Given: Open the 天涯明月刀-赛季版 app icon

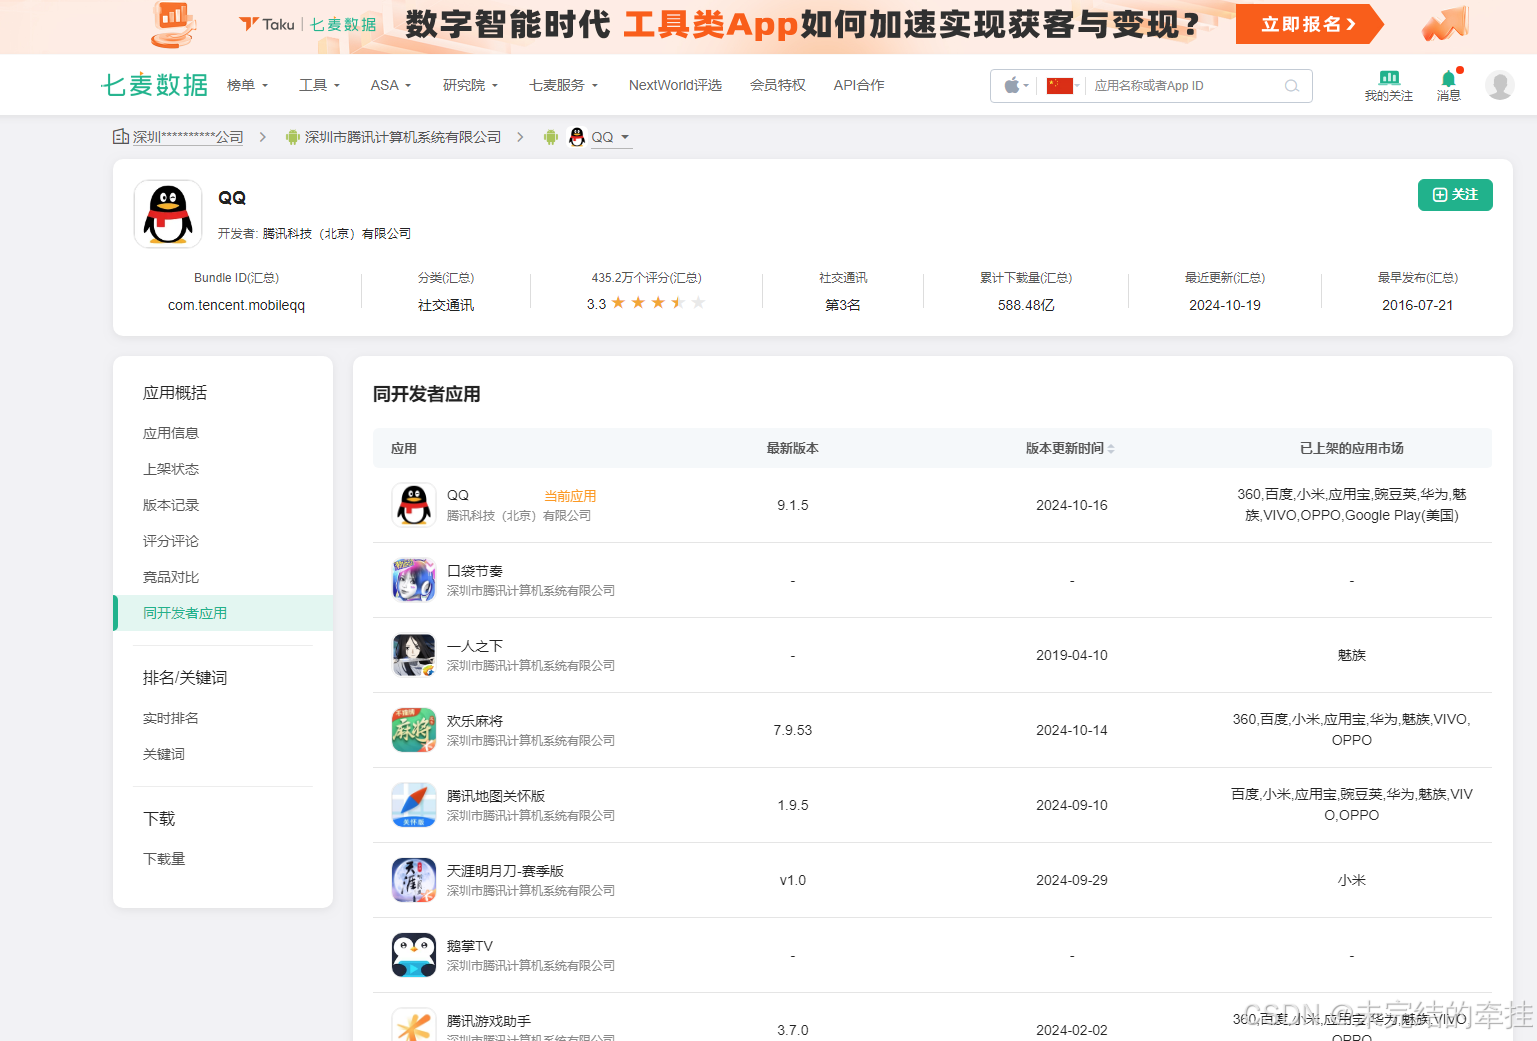Looking at the screenshot, I should (414, 880).
